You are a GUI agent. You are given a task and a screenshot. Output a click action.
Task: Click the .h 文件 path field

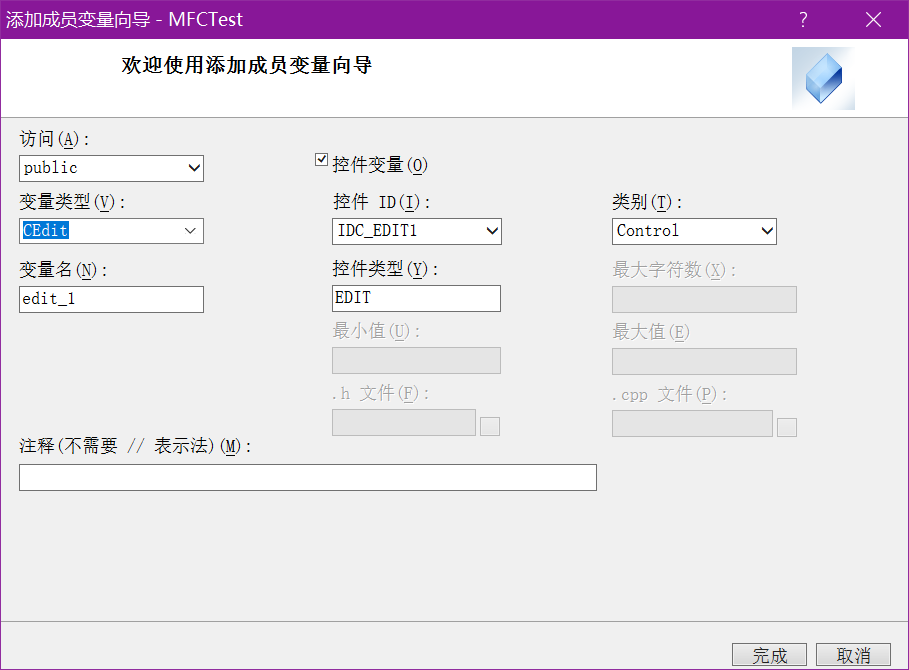tap(404, 423)
